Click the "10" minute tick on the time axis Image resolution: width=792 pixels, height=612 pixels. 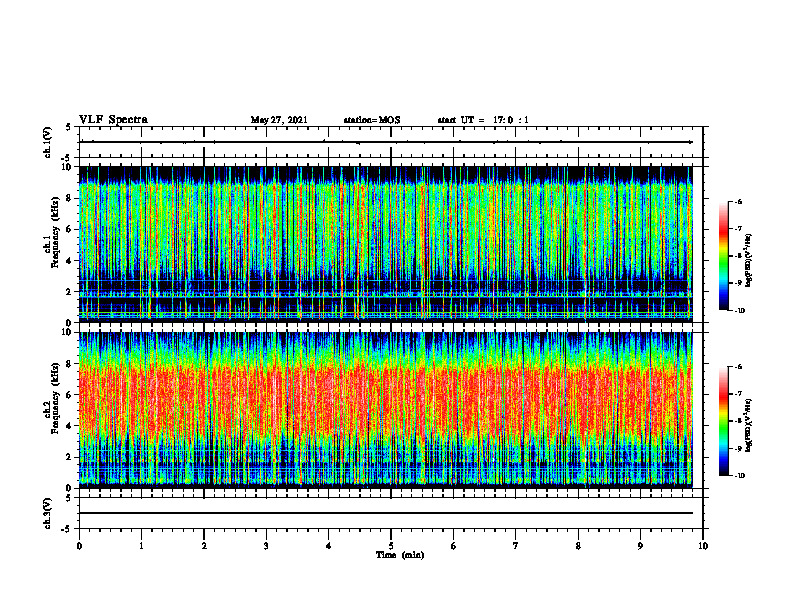coord(703,546)
